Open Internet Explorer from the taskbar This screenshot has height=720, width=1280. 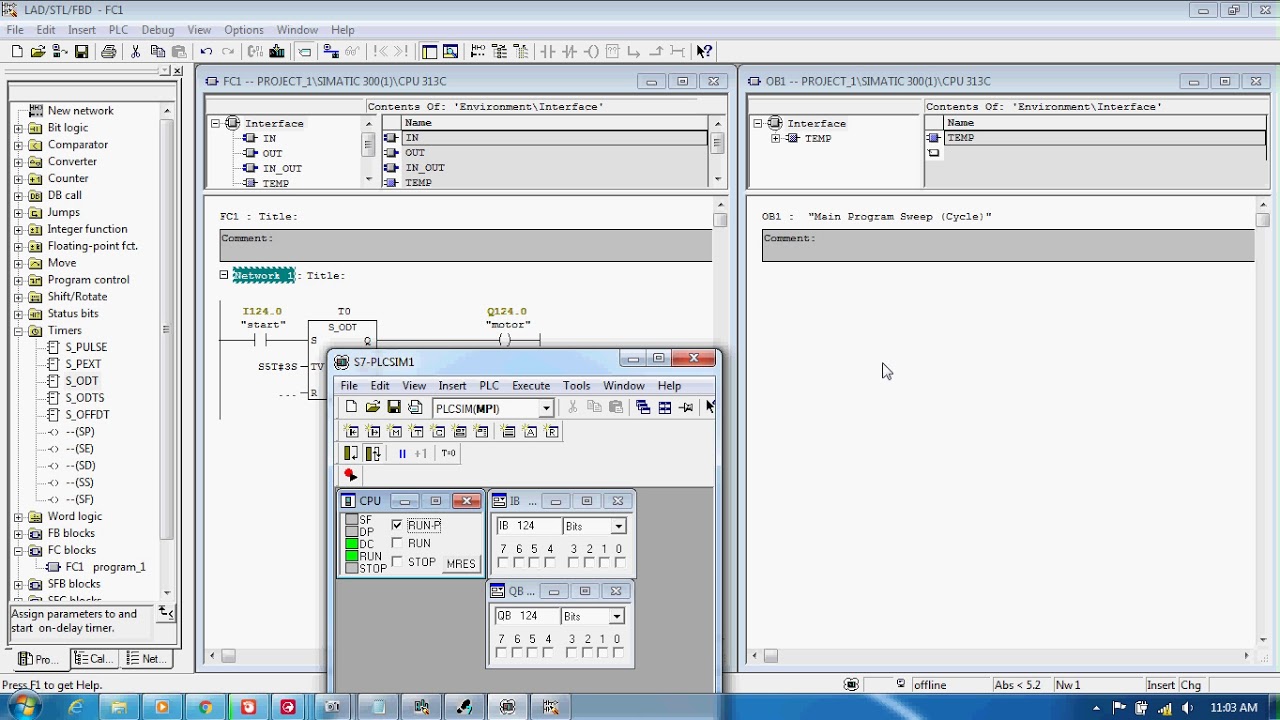coord(75,707)
